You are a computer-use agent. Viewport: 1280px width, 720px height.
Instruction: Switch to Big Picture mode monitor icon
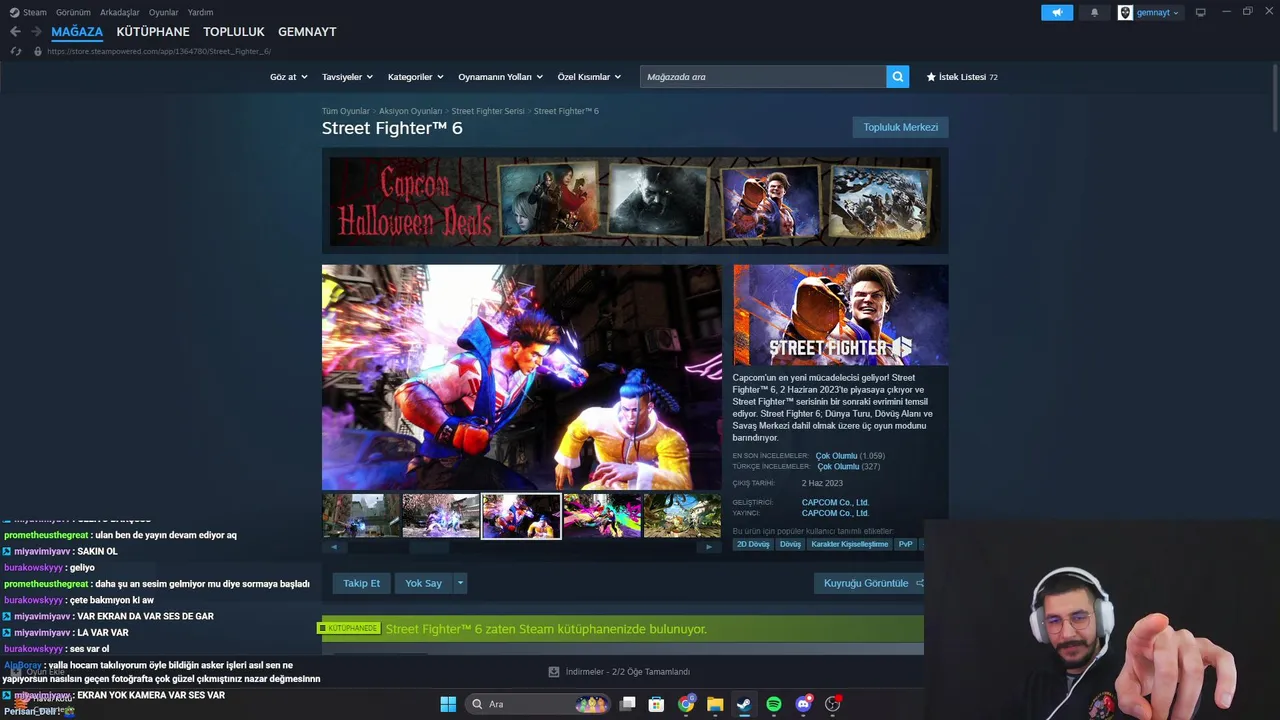click(1201, 13)
